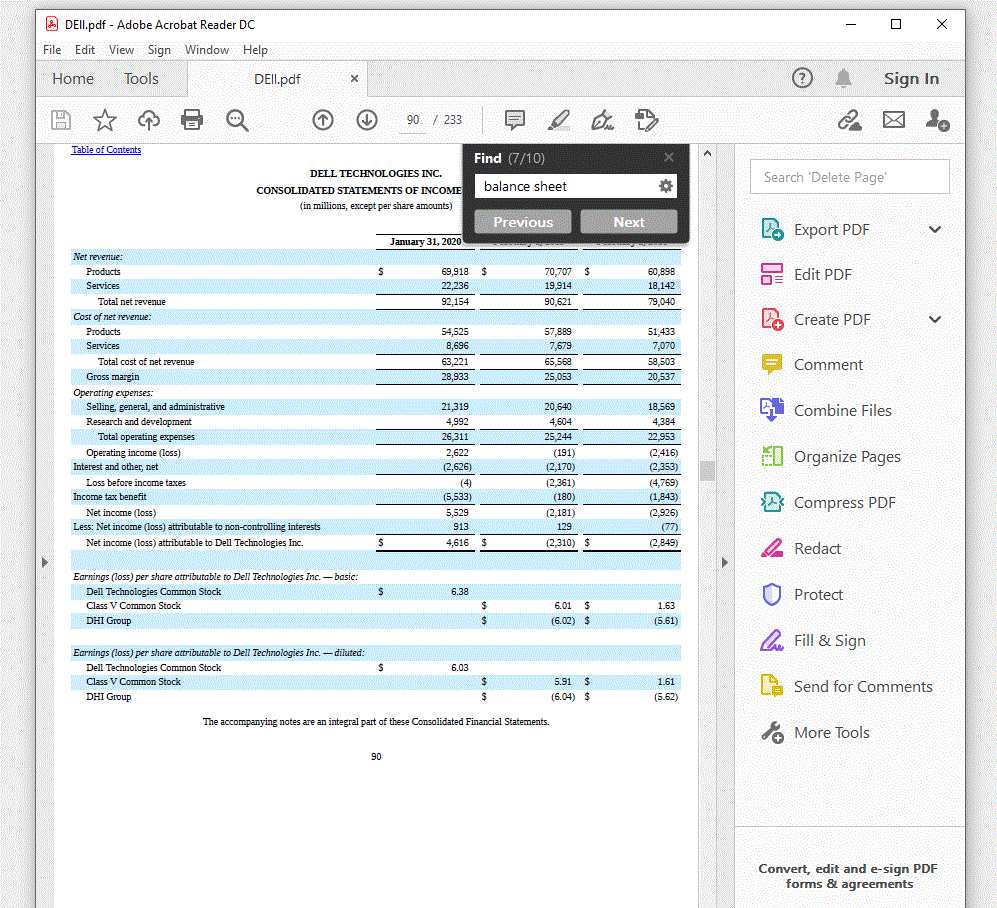Click the page number input field
This screenshot has height=908, width=997.
tap(412, 120)
